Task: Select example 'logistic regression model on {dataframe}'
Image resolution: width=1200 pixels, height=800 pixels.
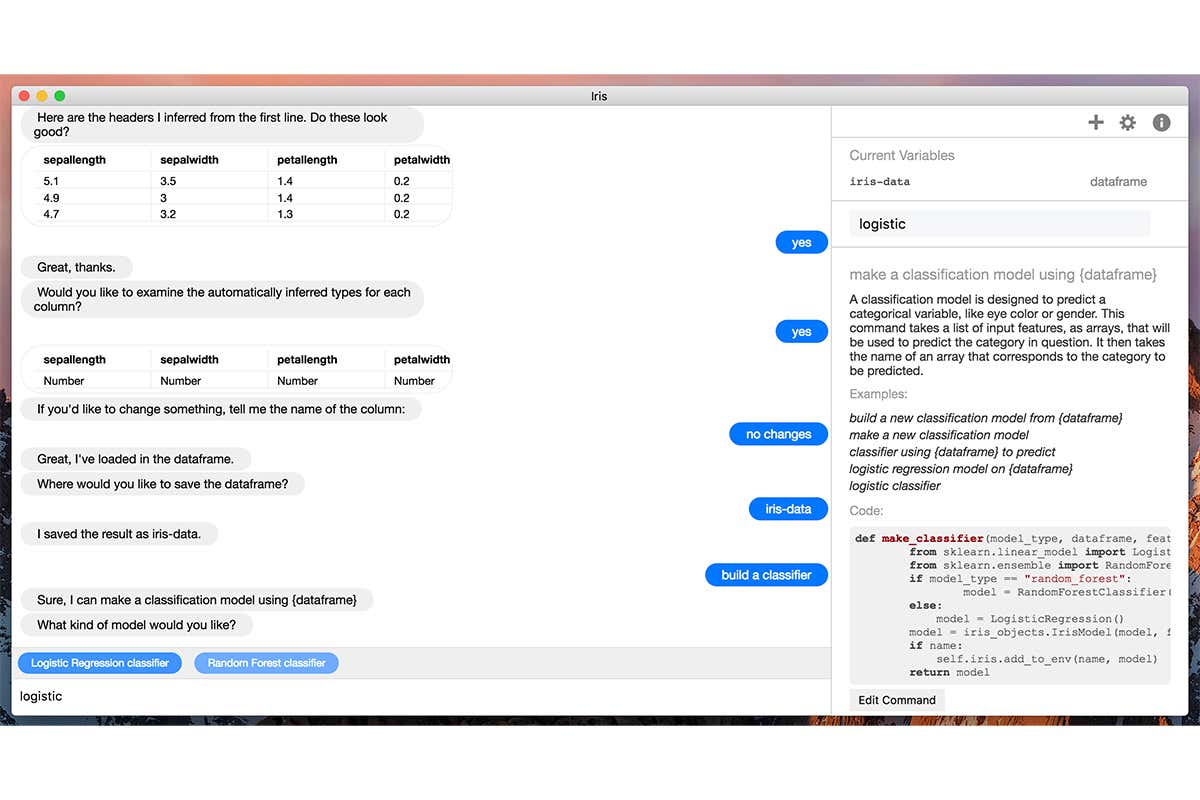Action: 961,469
